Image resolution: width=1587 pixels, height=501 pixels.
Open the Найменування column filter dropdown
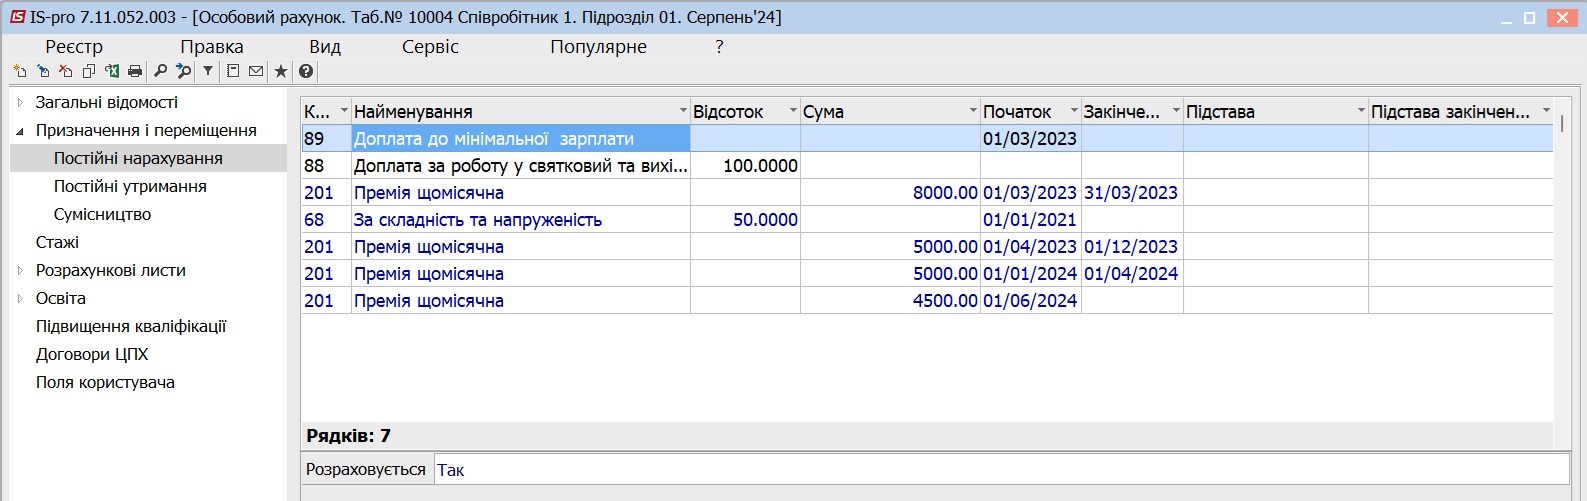683,111
